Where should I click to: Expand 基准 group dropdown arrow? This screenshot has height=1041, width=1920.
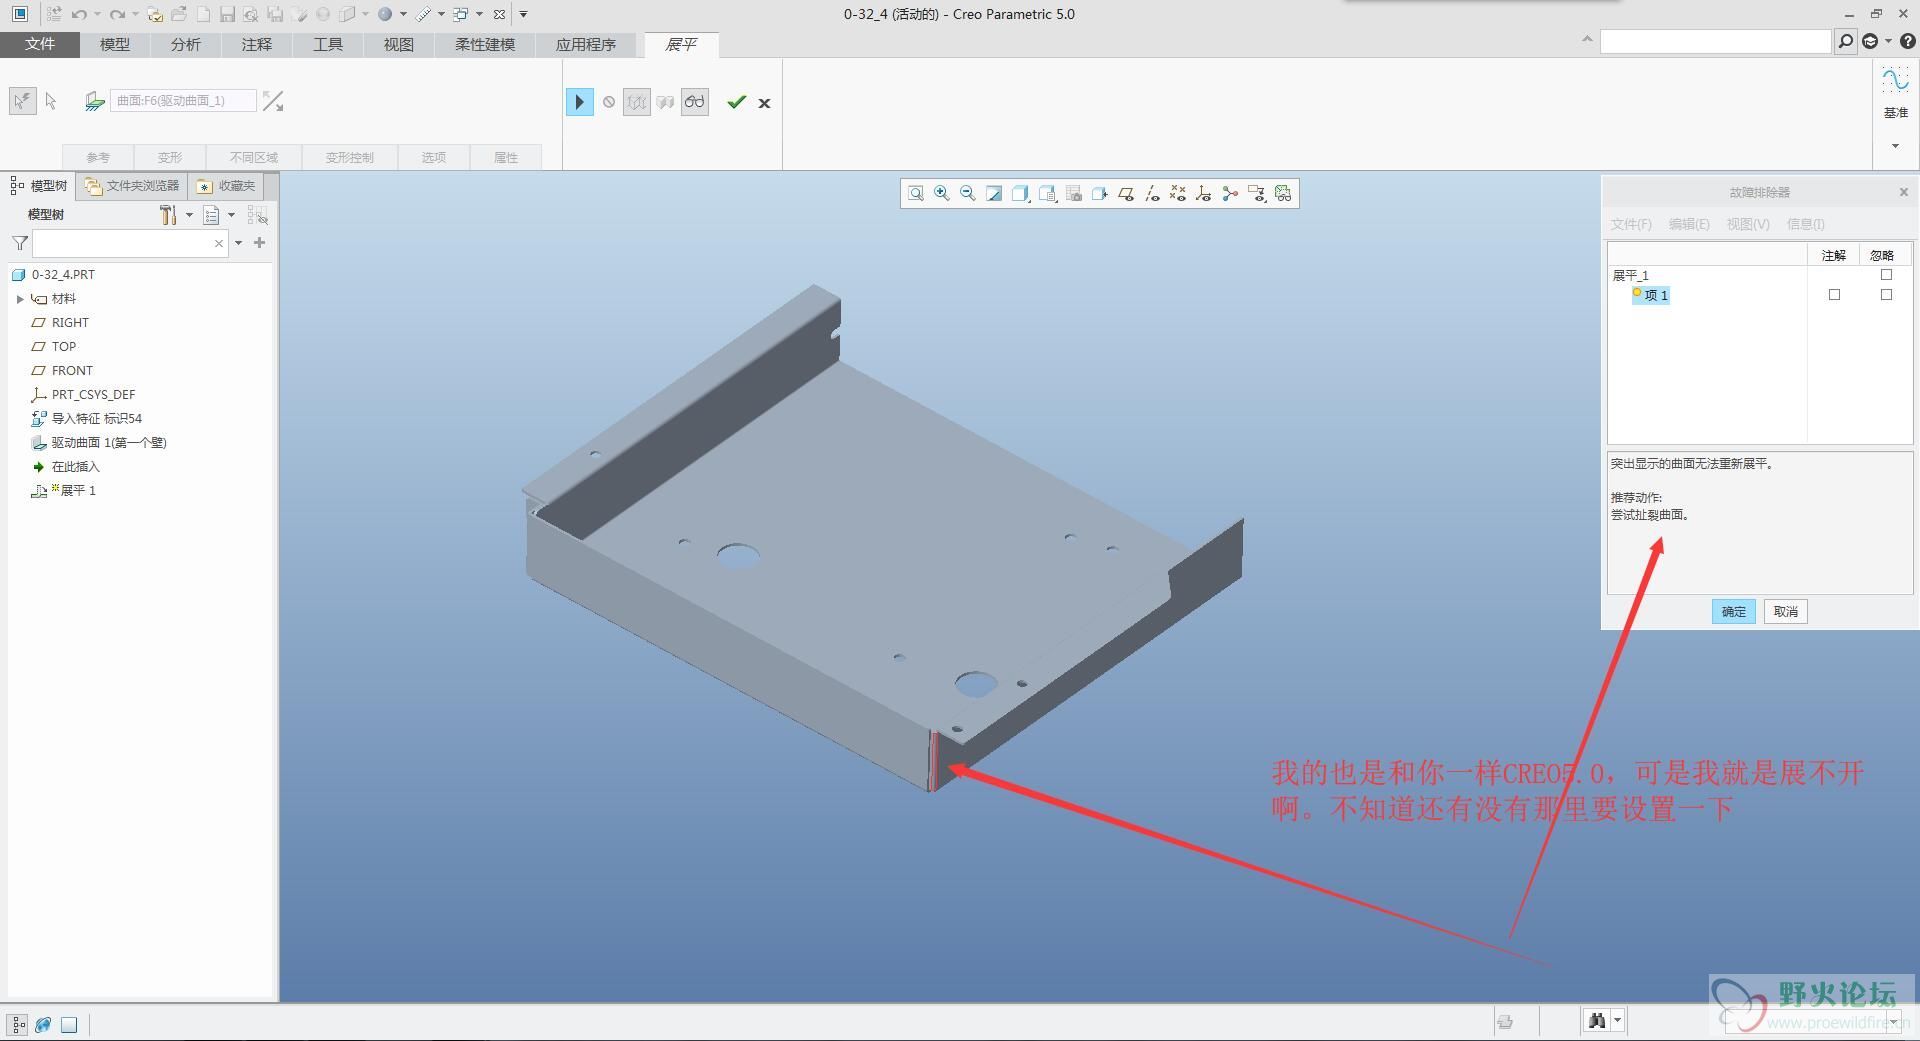1895,146
